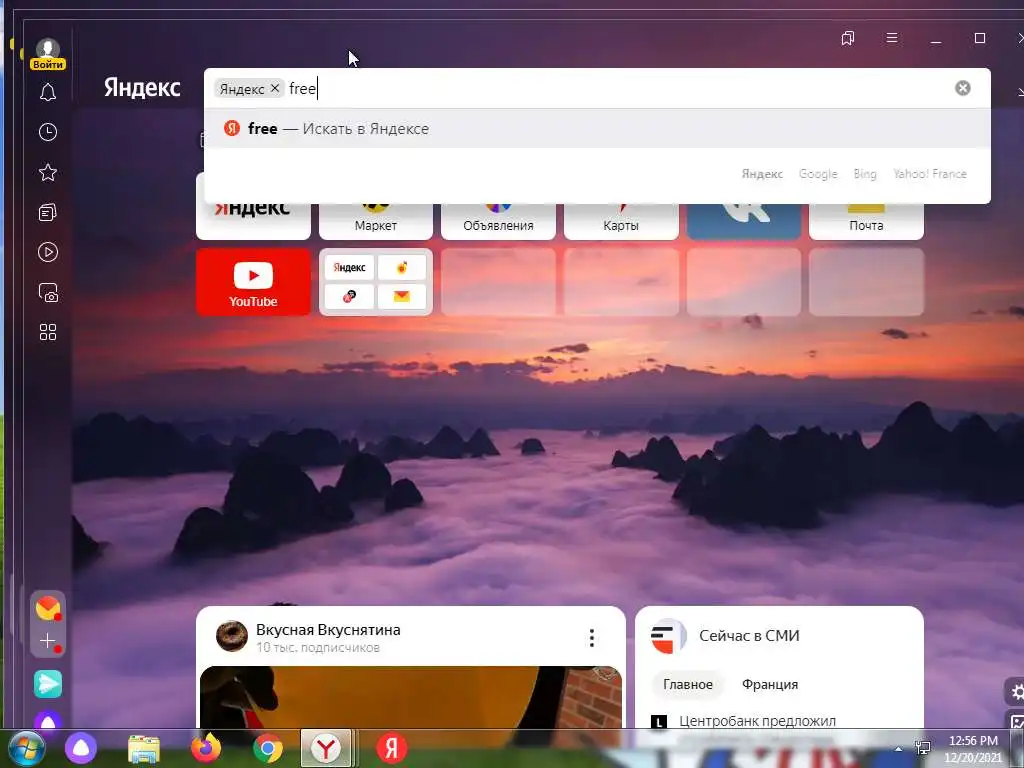
Task: Open the Объявления tile
Action: [498, 221]
